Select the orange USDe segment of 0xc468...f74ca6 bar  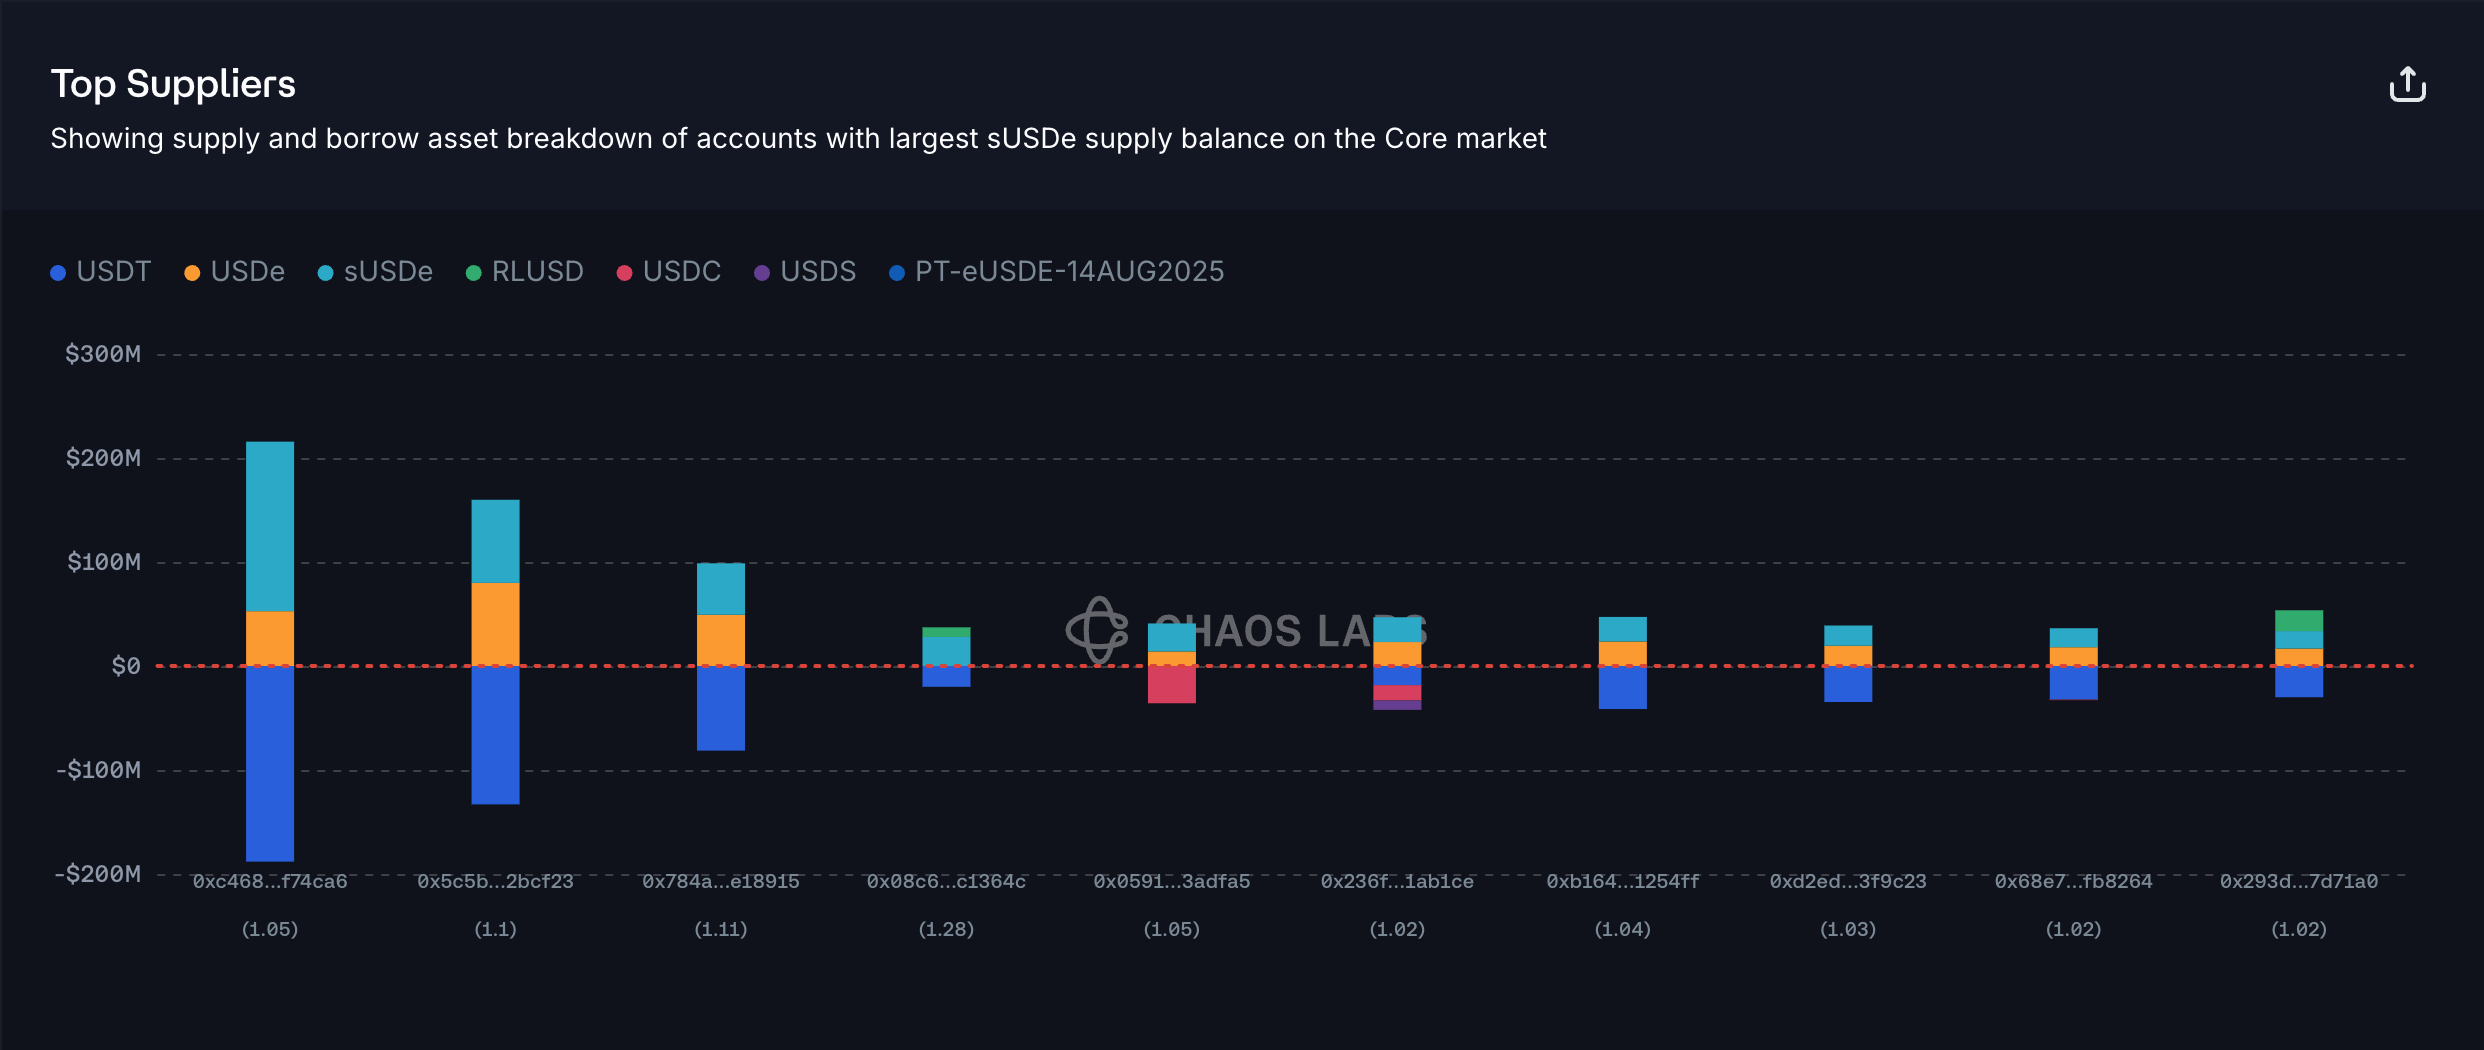pos(270,639)
